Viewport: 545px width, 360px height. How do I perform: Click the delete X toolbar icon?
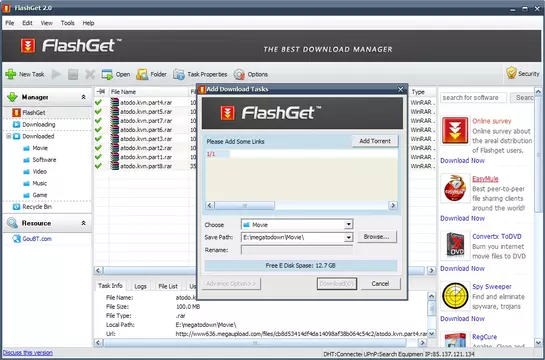(90, 74)
